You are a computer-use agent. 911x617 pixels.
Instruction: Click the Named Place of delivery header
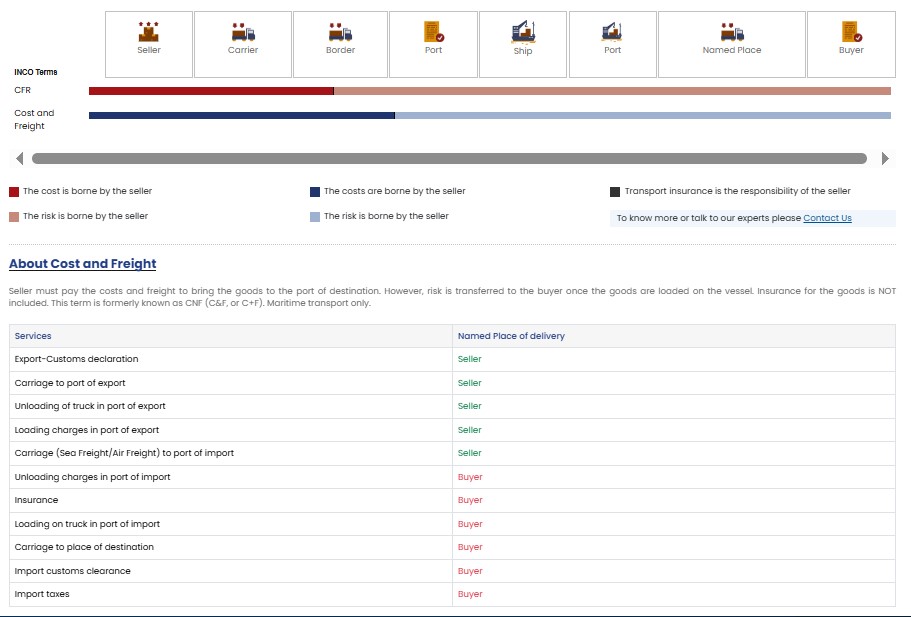pyautogui.click(x=511, y=336)
